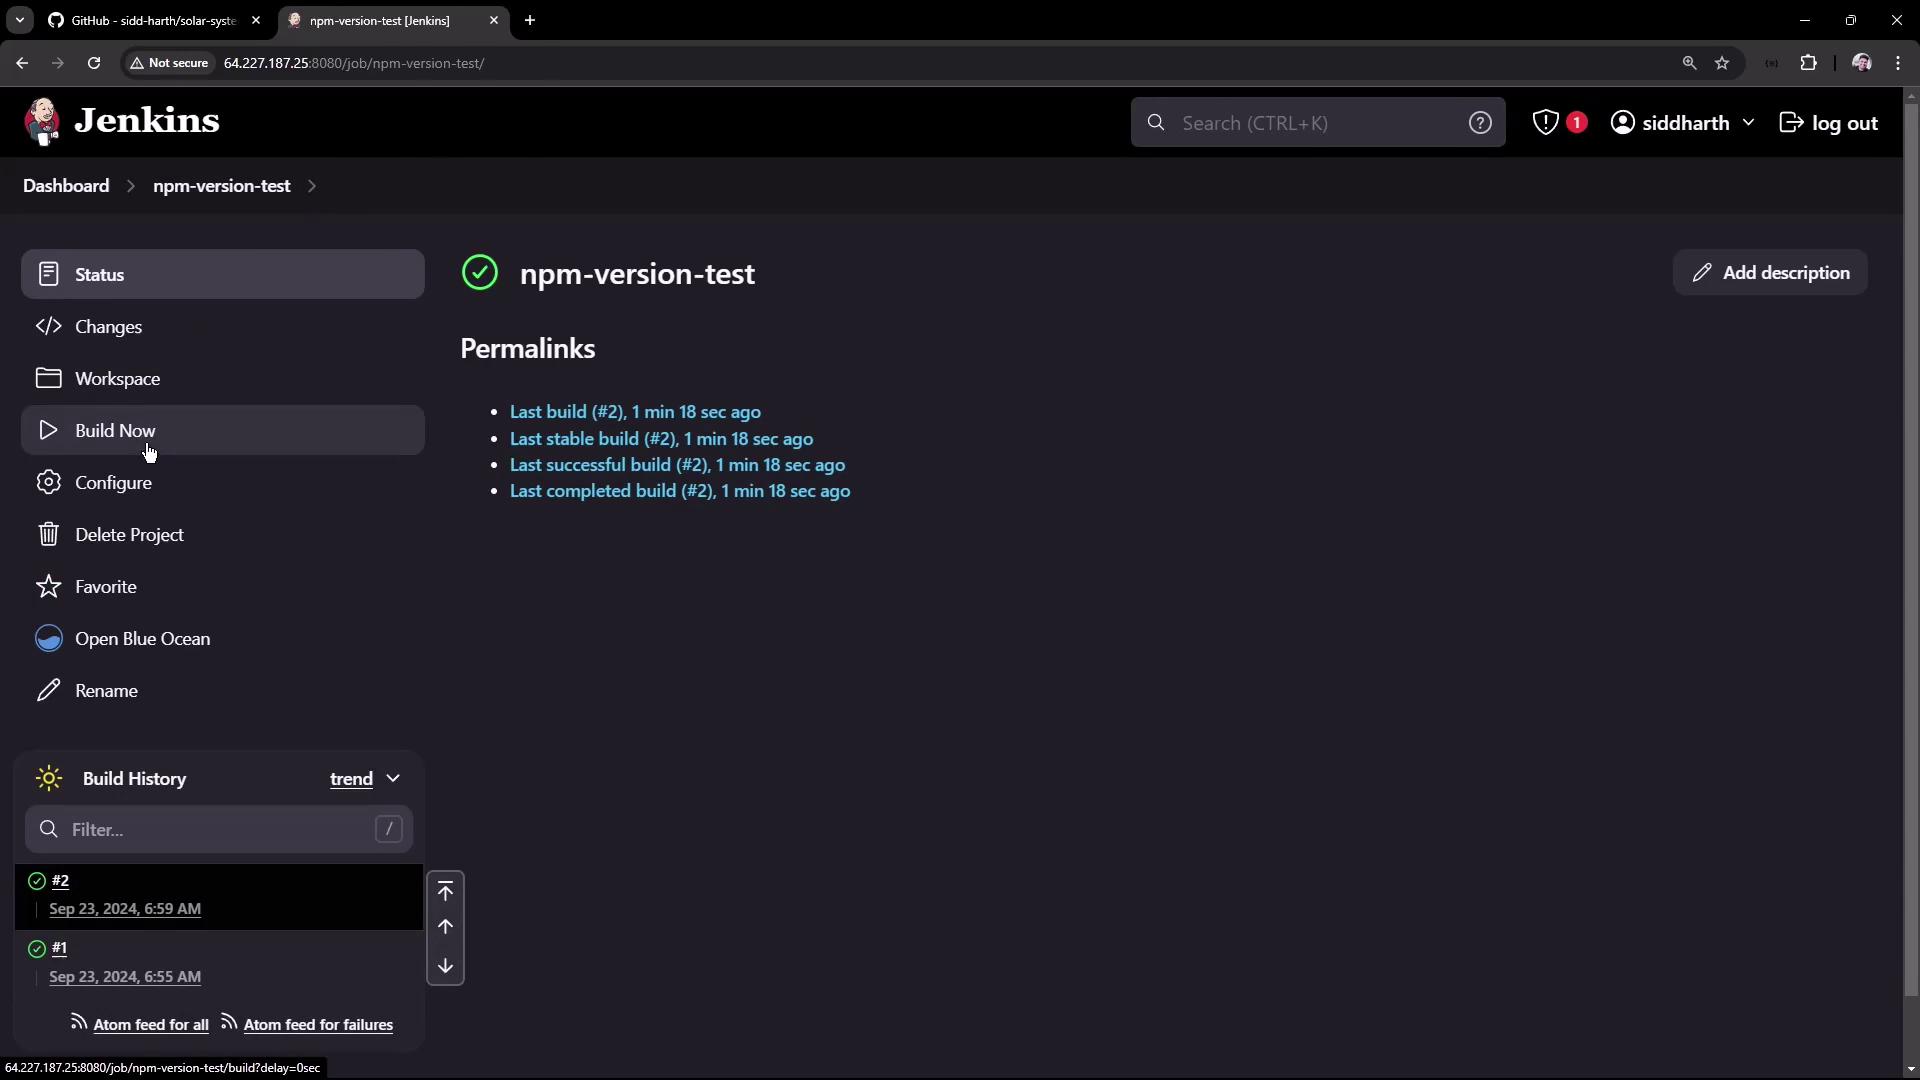The image size is (1920, 1080).
Task: Click the Delete Project trash icon
Action: click(48, 535)
